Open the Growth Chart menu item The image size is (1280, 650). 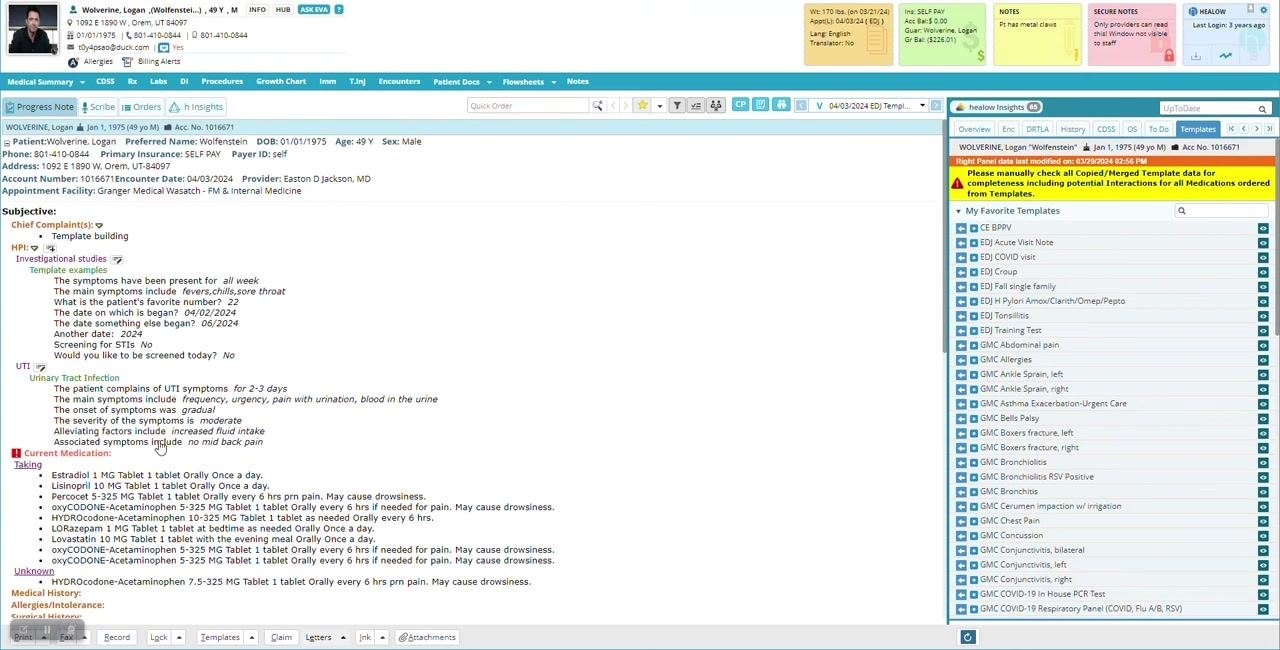[281, 82]
